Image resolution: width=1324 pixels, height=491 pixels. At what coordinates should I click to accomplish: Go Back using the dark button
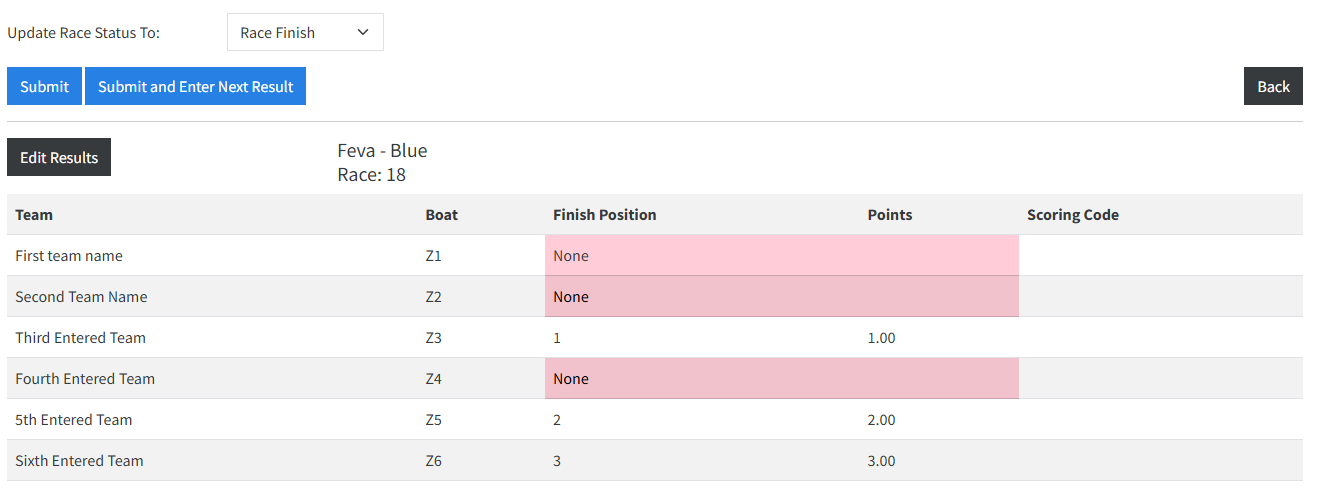(1272, 86)
